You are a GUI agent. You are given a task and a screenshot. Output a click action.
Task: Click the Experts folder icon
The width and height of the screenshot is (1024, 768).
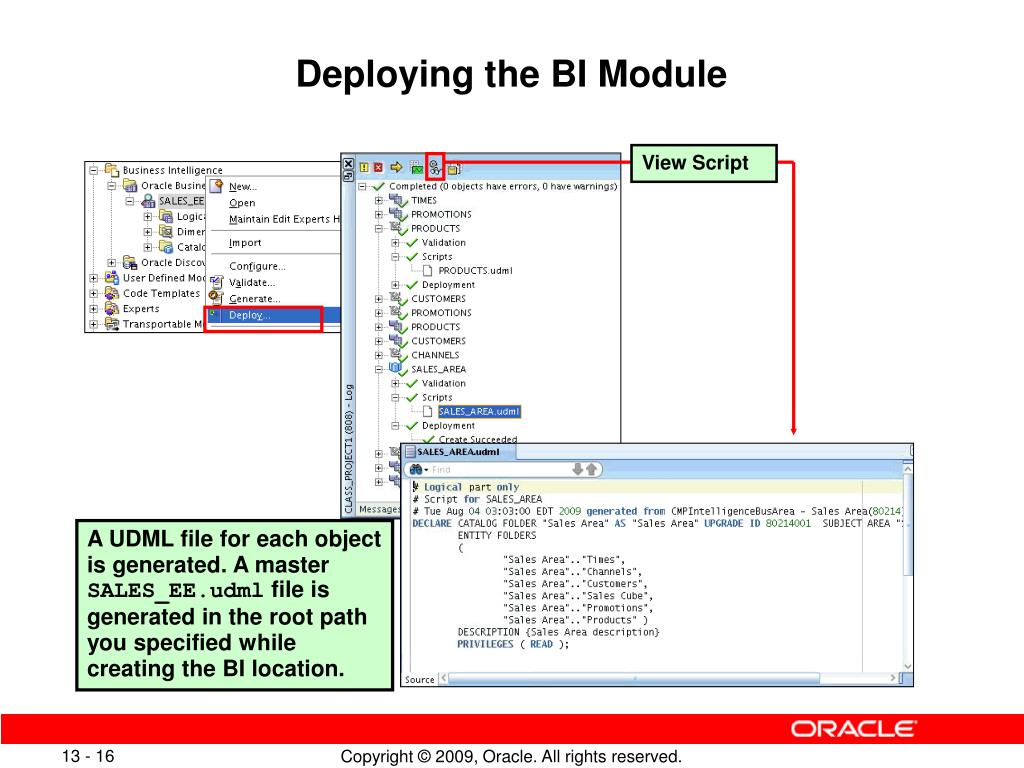point(112,308)
